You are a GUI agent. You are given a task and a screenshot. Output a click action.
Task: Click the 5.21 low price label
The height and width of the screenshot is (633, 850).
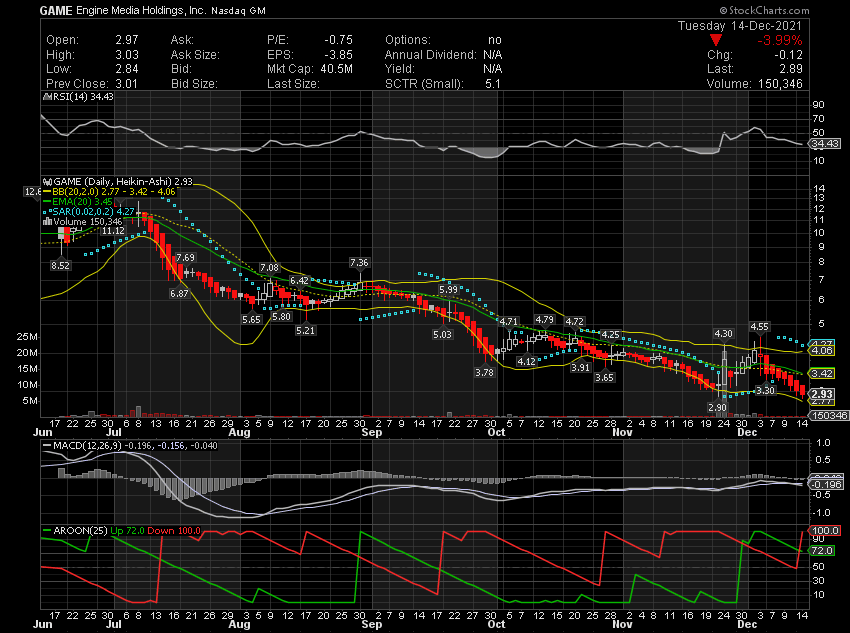(305, 330)
